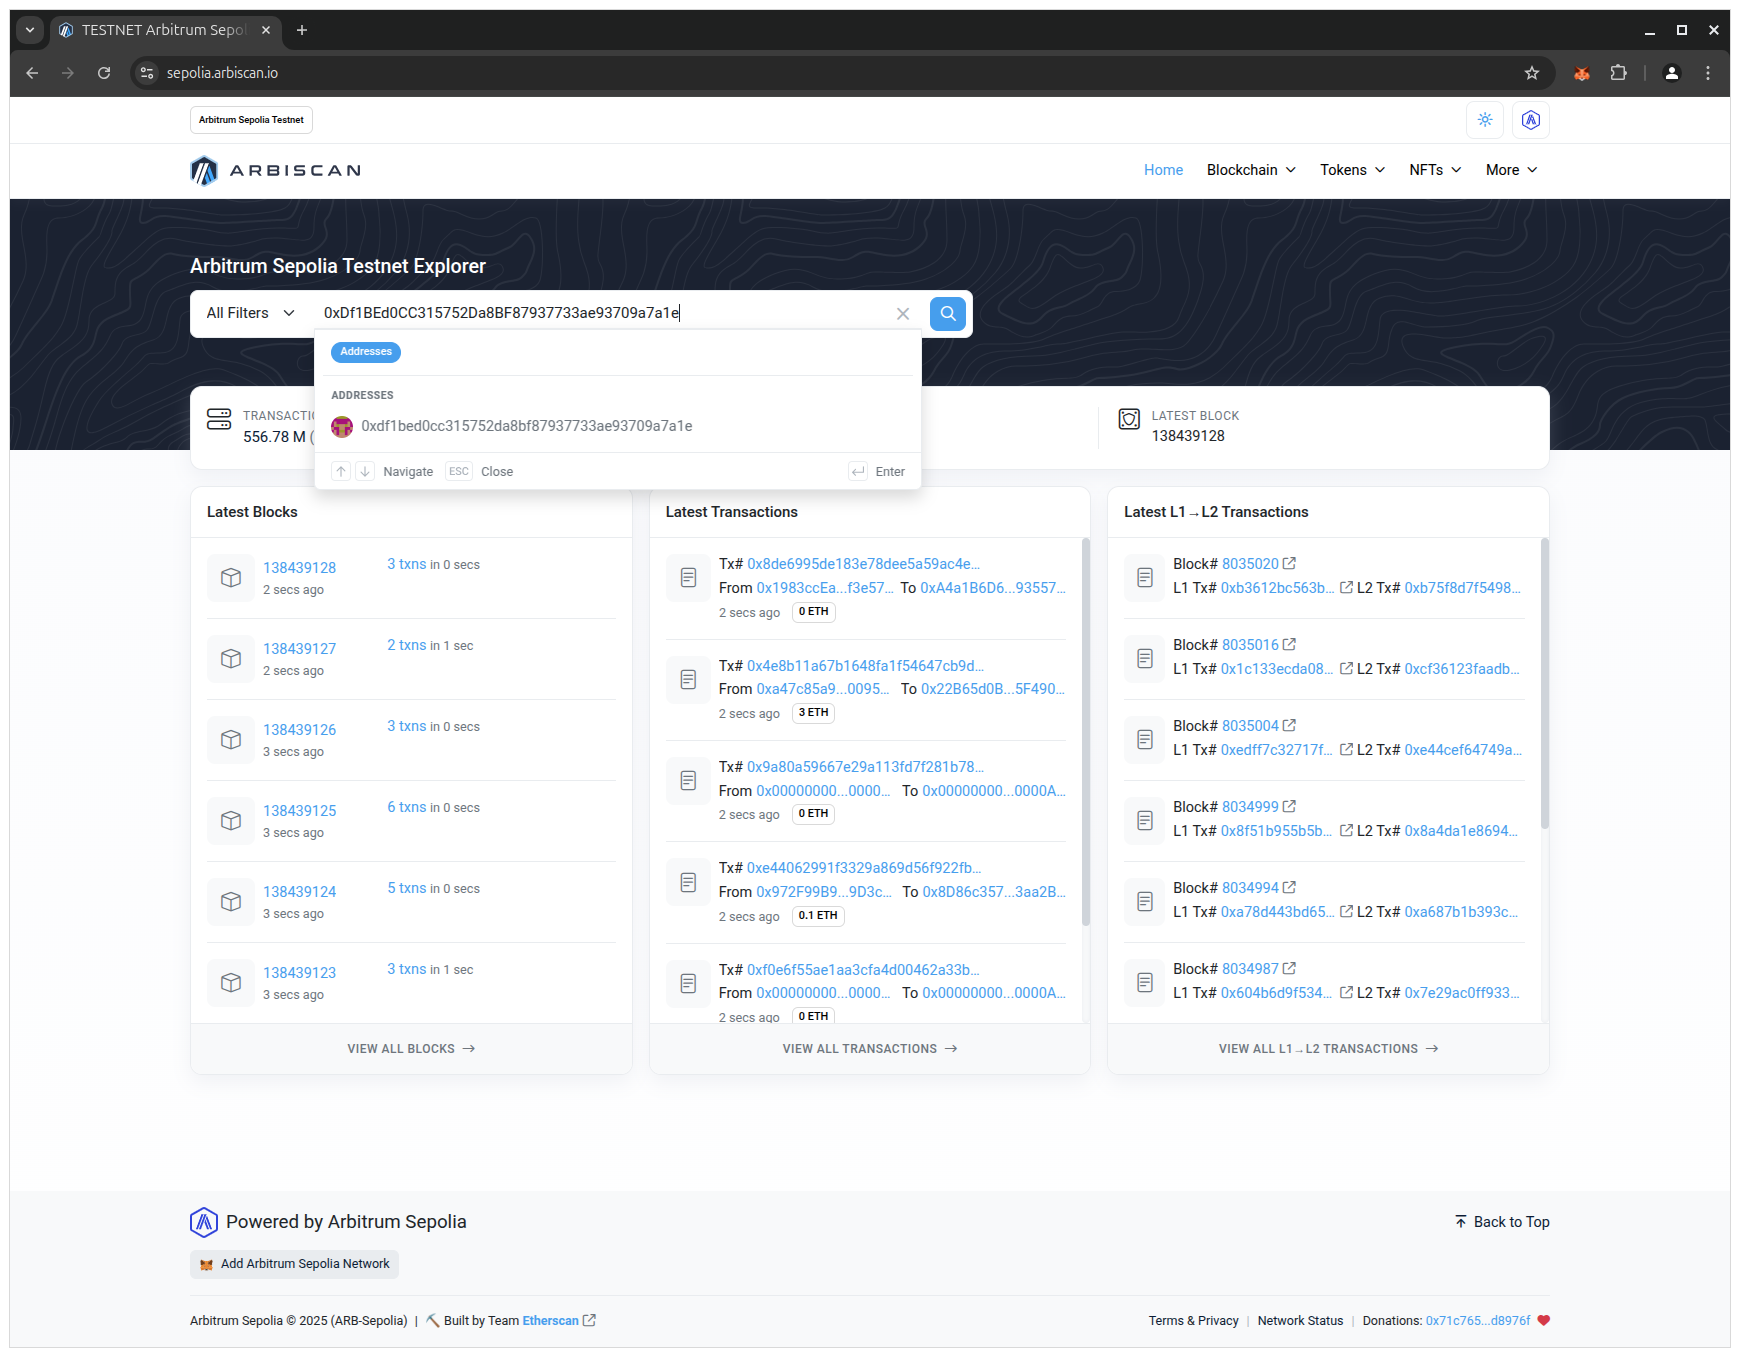This screenshot has width=1740, height=1357.
Task: Select the Addresses filter pill in suggestions
Action: (365, 352)
